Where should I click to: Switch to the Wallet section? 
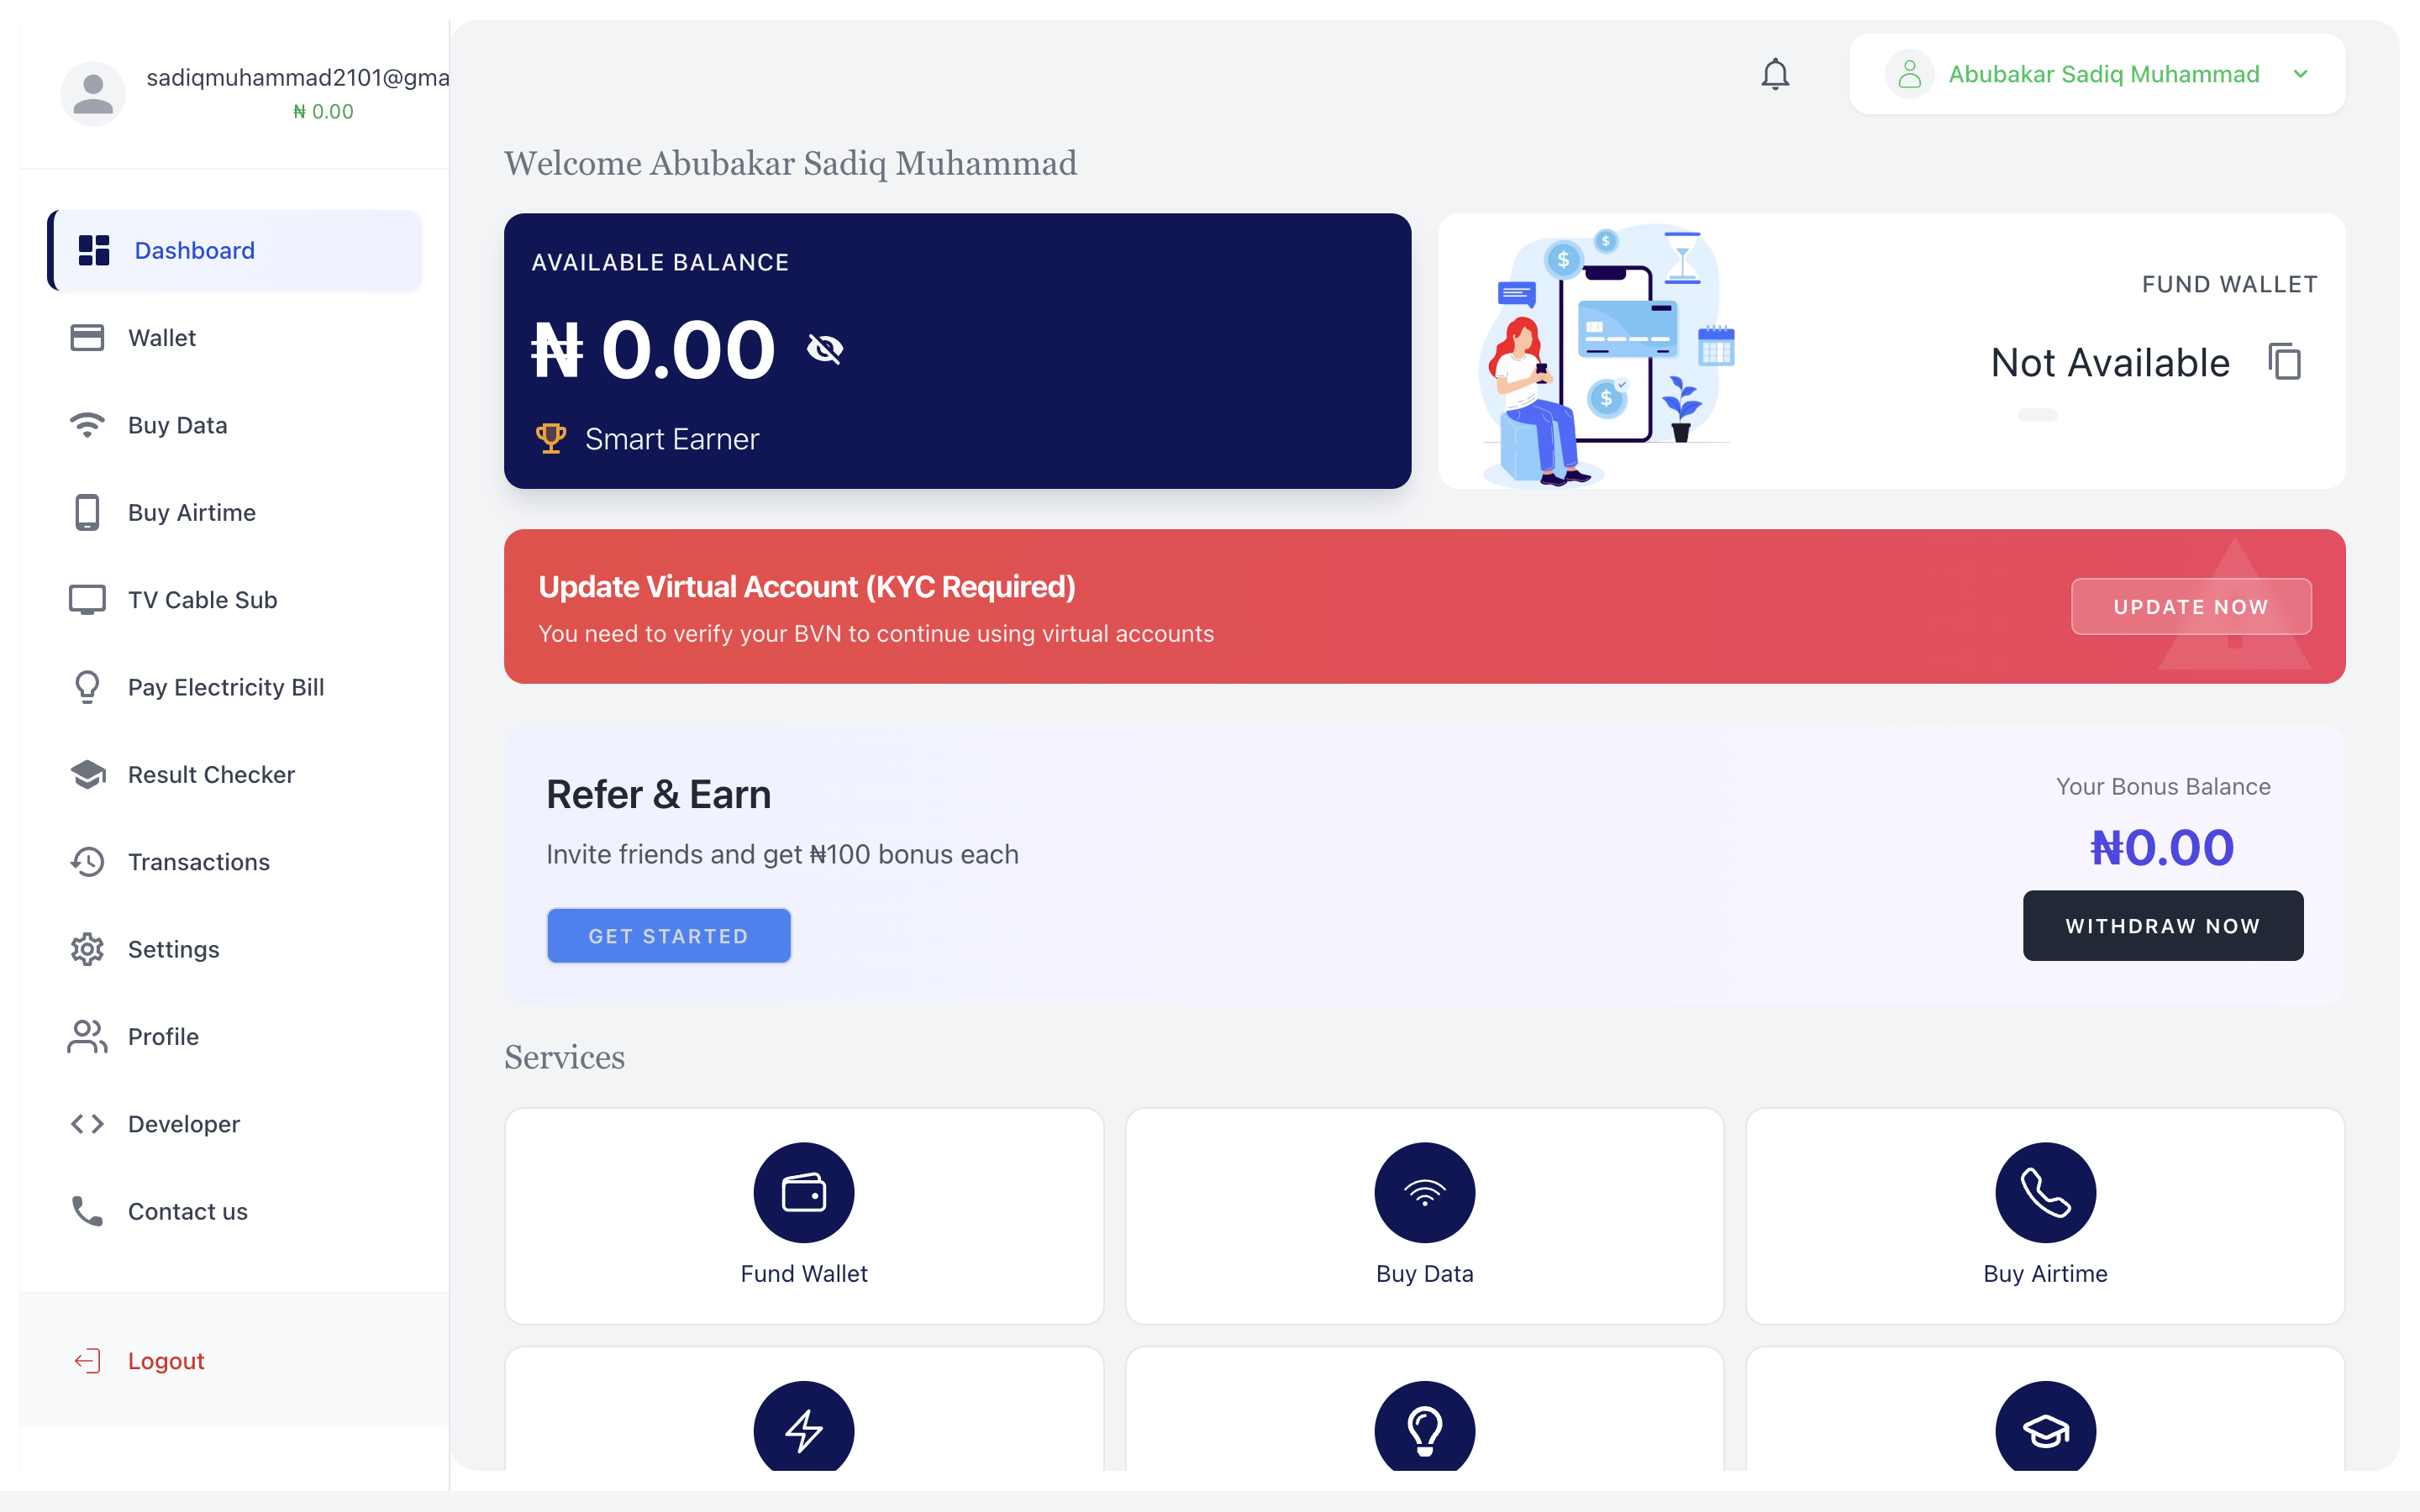click(161, 337)
